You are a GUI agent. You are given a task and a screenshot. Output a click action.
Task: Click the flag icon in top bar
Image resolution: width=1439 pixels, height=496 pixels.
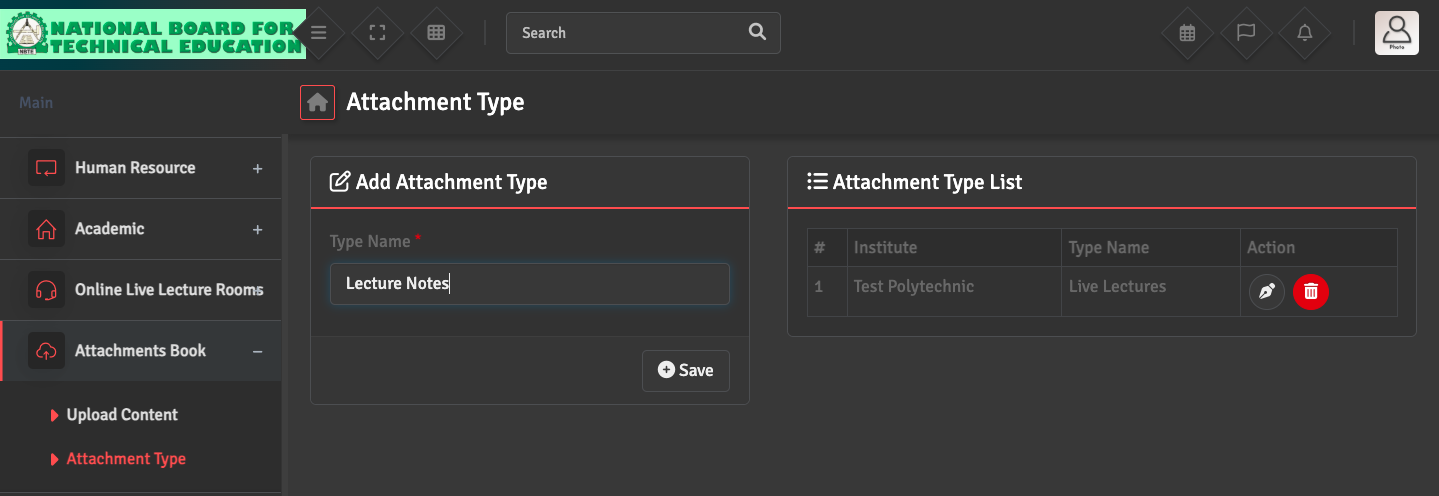point(1246,33)
